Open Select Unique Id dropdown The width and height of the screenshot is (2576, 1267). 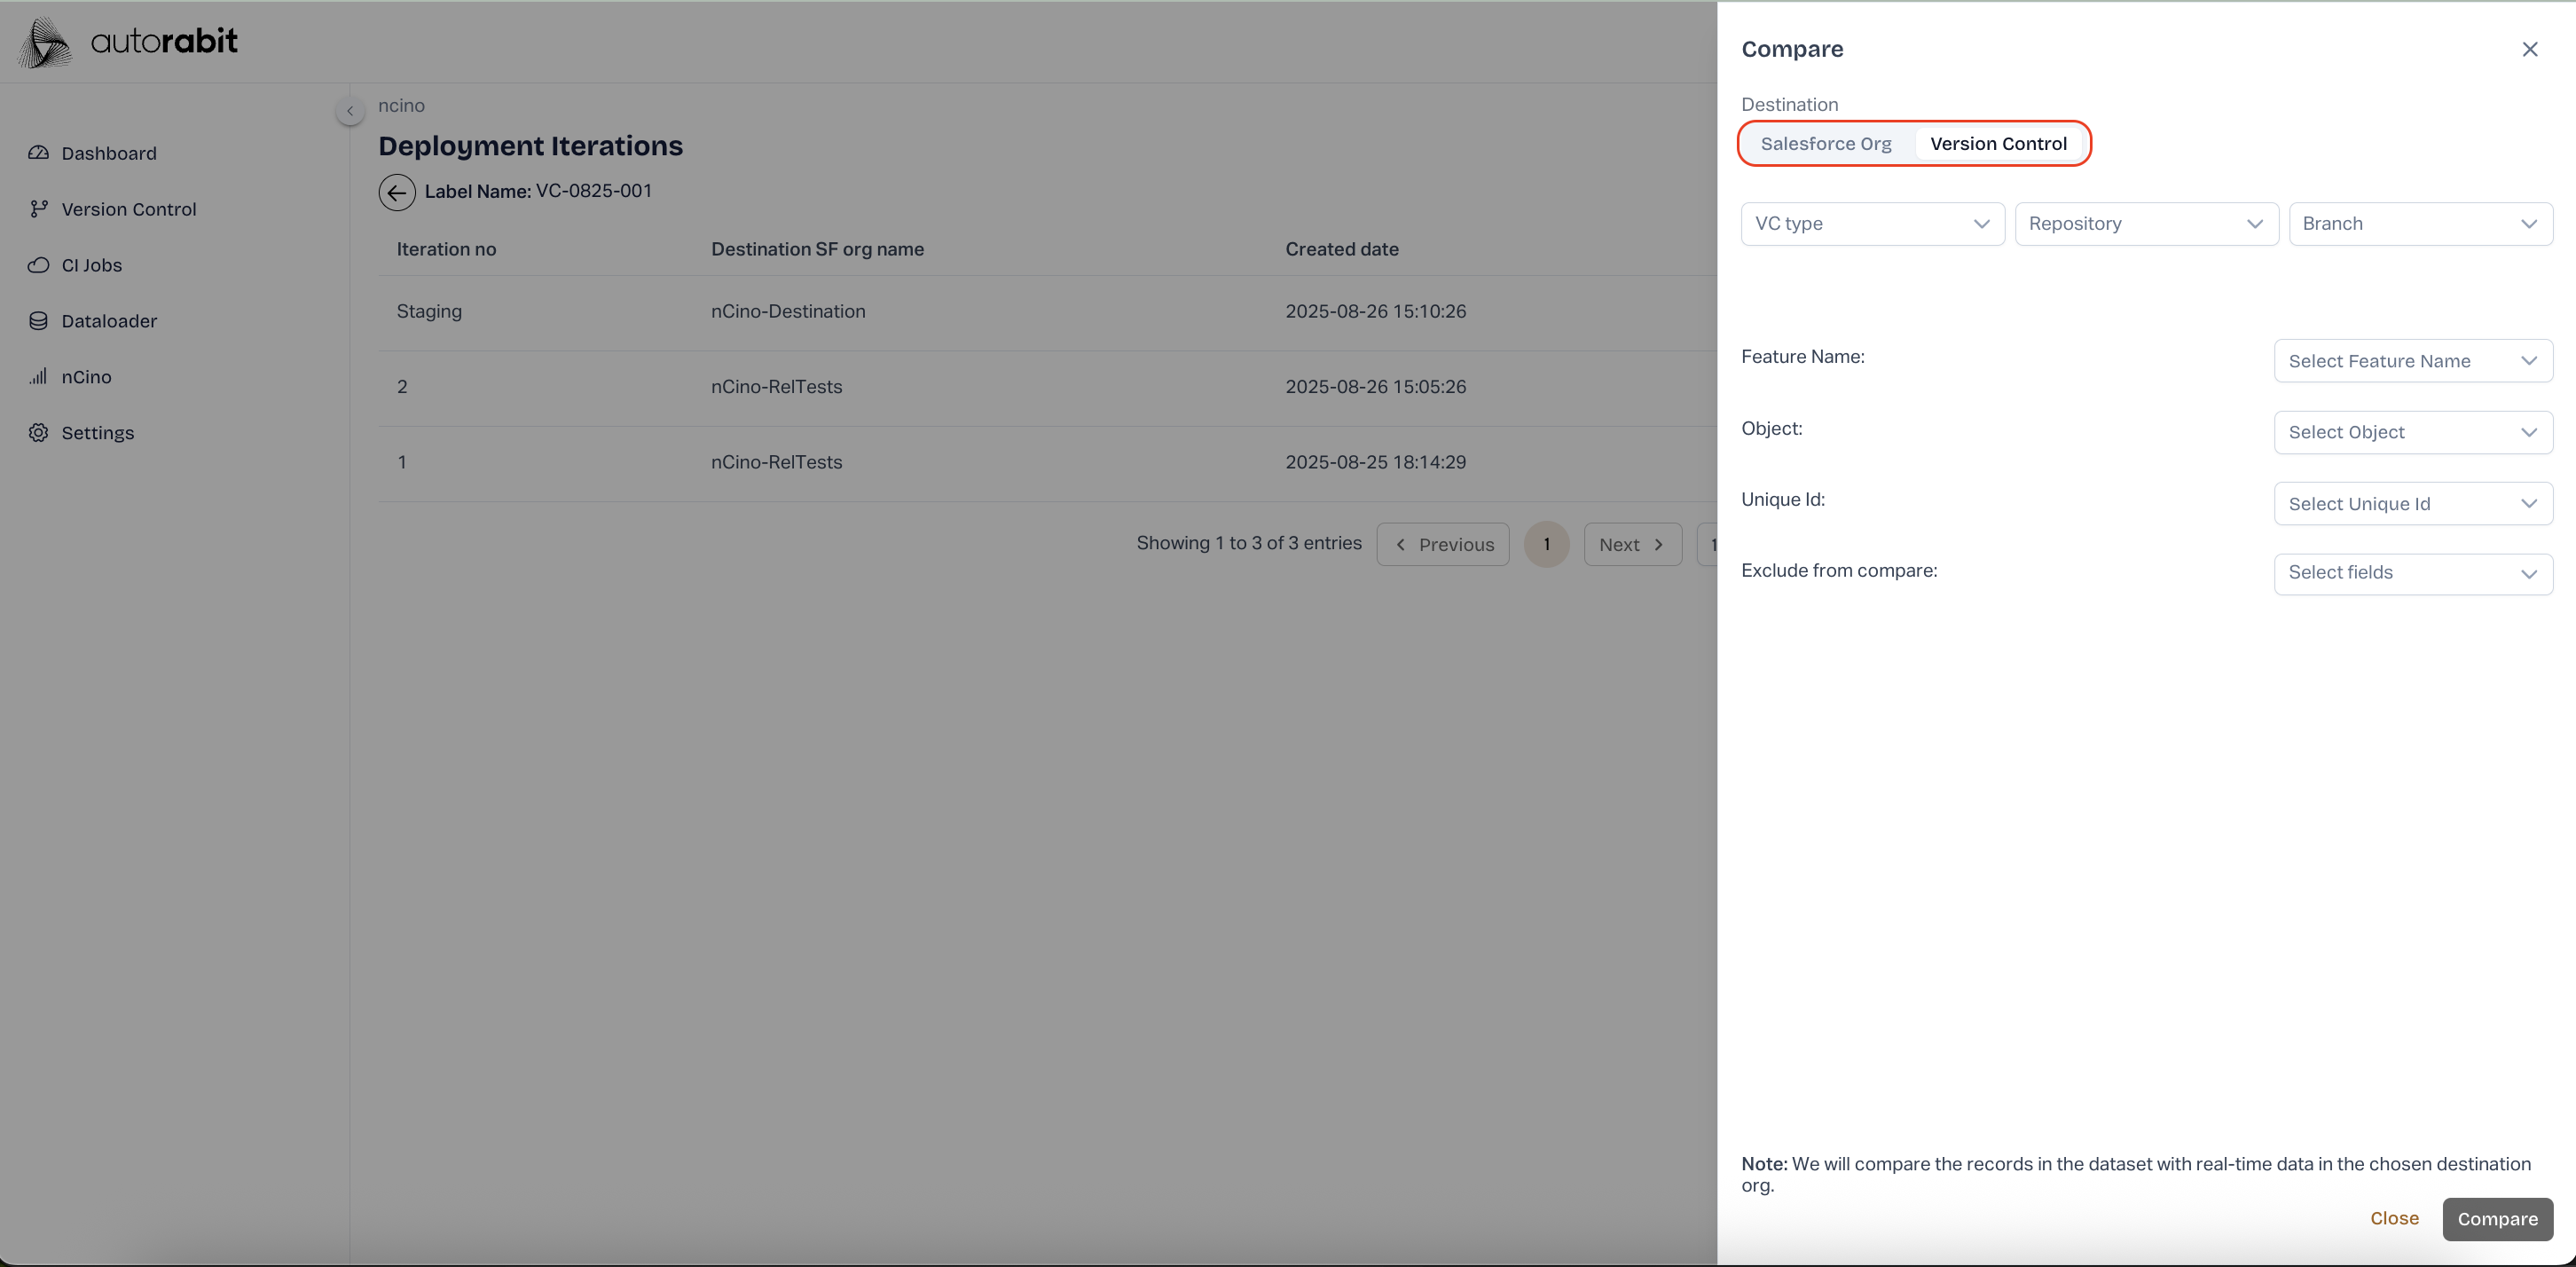(2412, 504)
